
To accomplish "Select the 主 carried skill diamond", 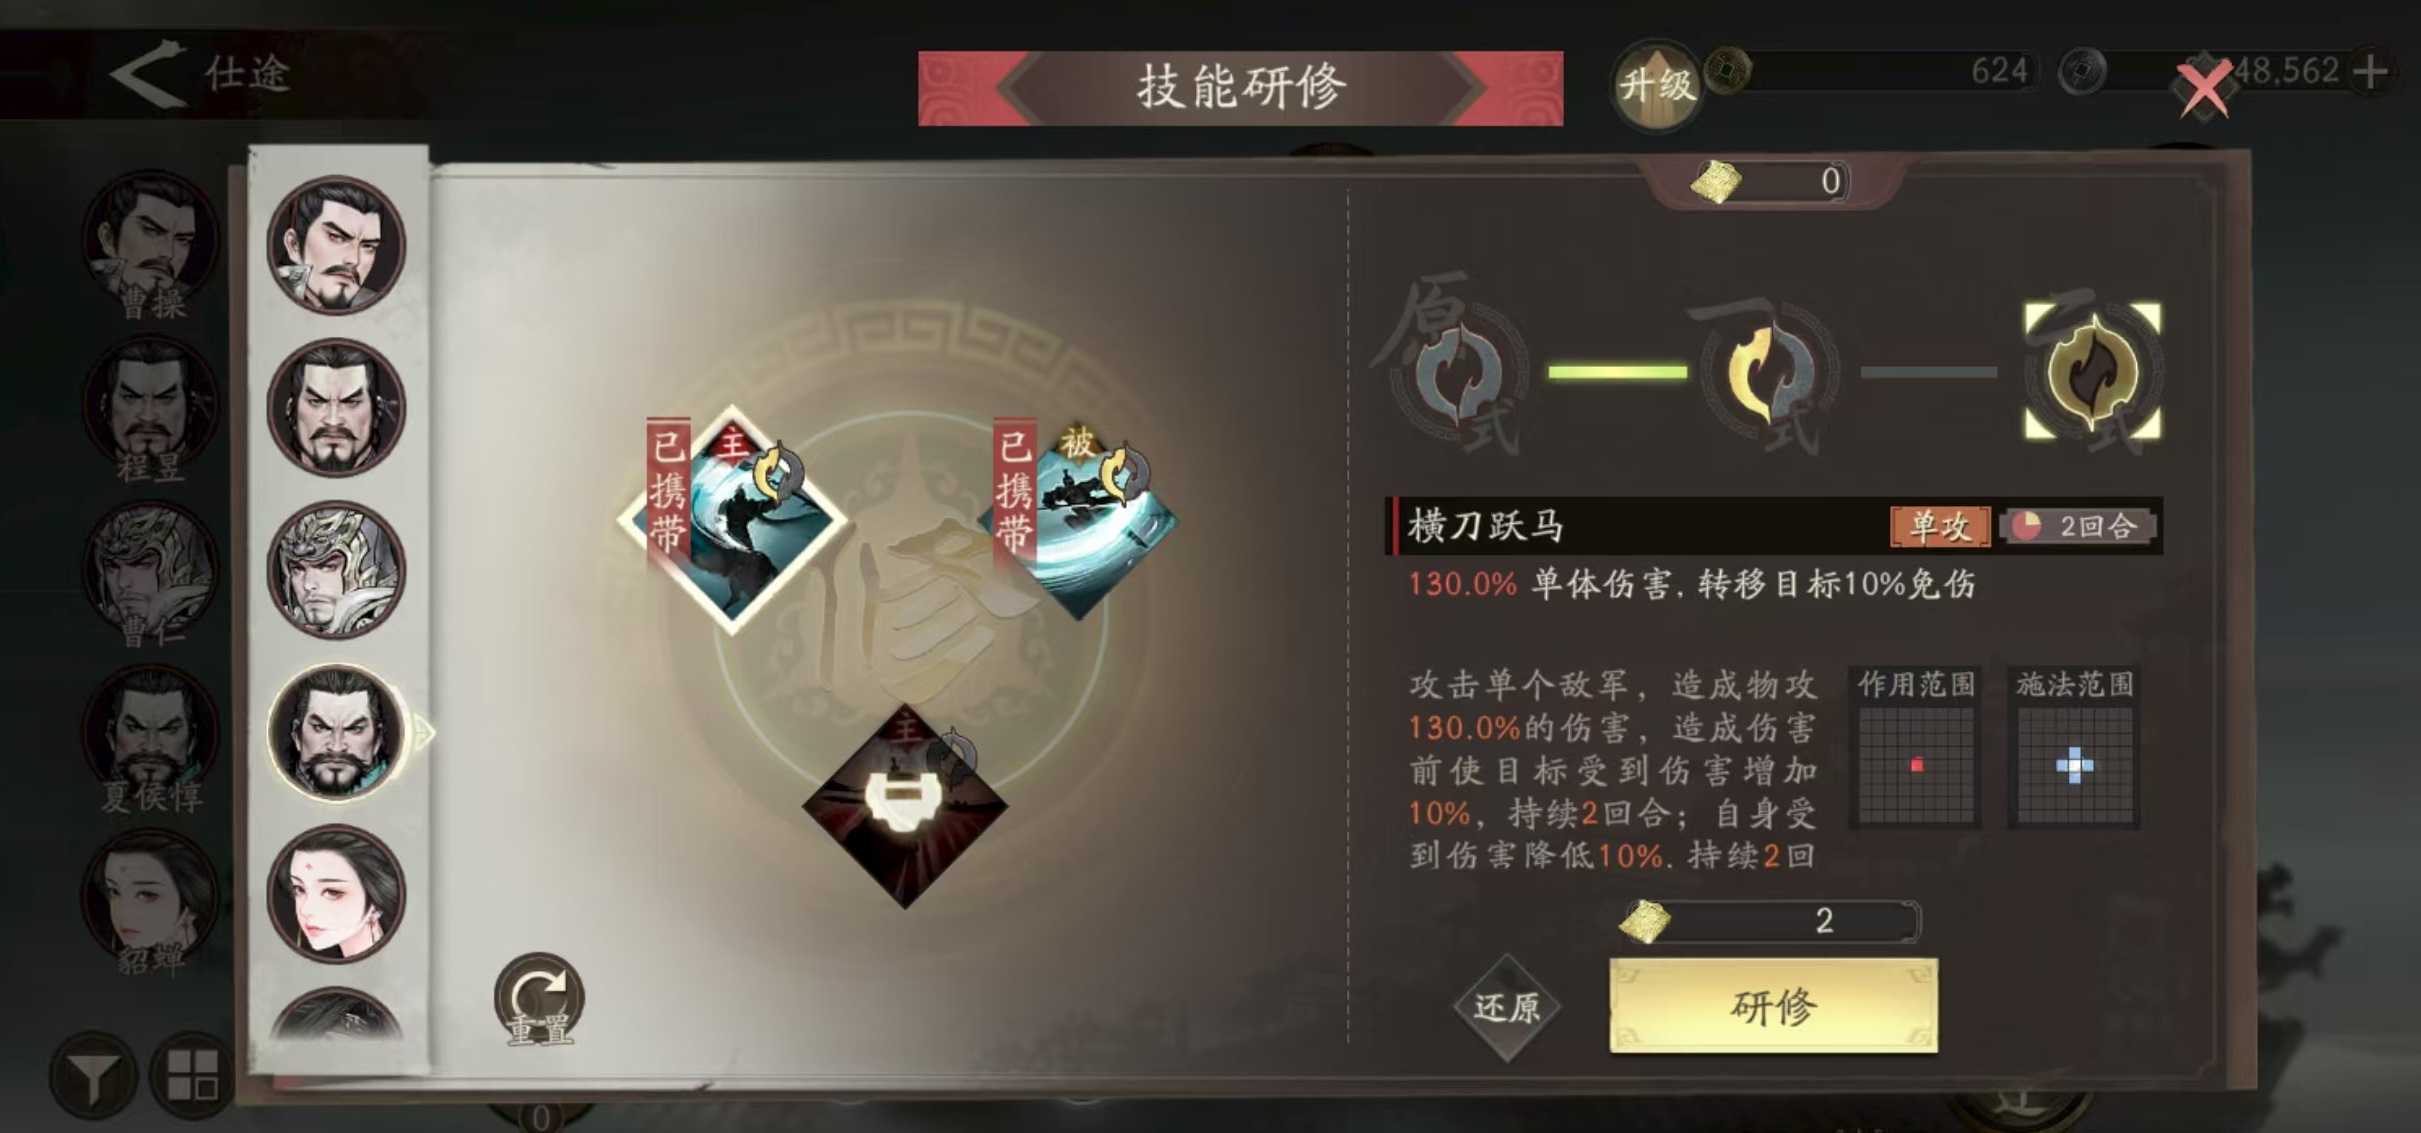I will [733, 519].
